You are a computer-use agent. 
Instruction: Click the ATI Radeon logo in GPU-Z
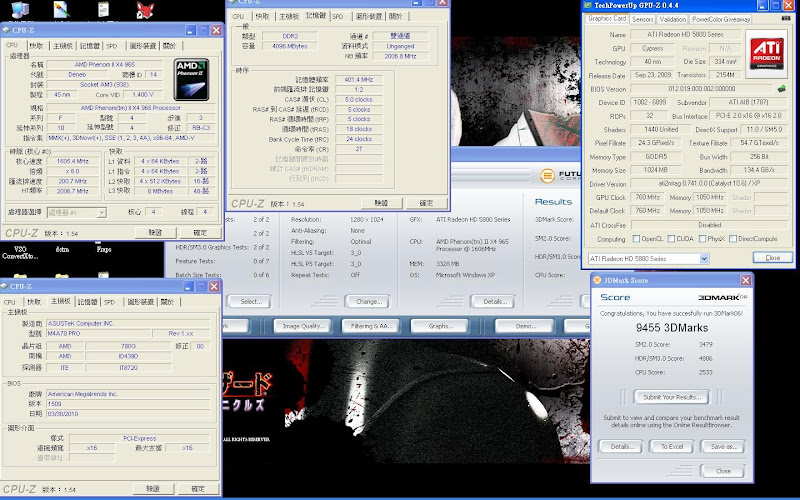[x=766, y=54]
